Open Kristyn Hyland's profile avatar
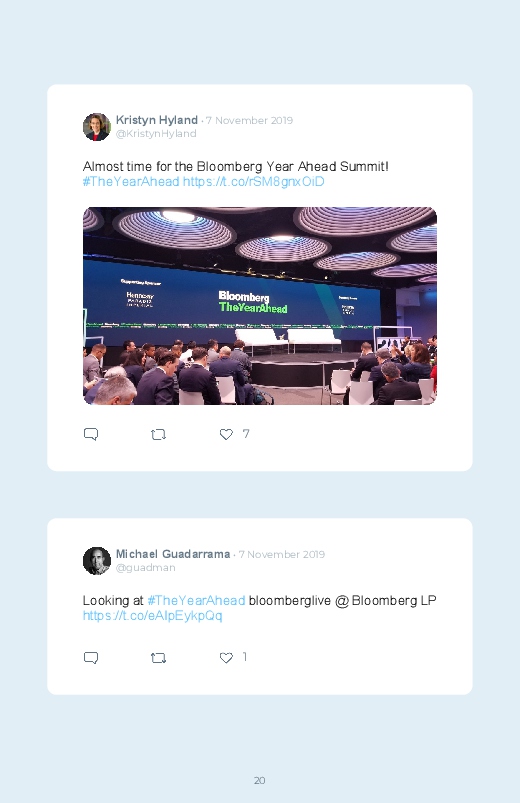The image size is (520, 803). [97, 127]
